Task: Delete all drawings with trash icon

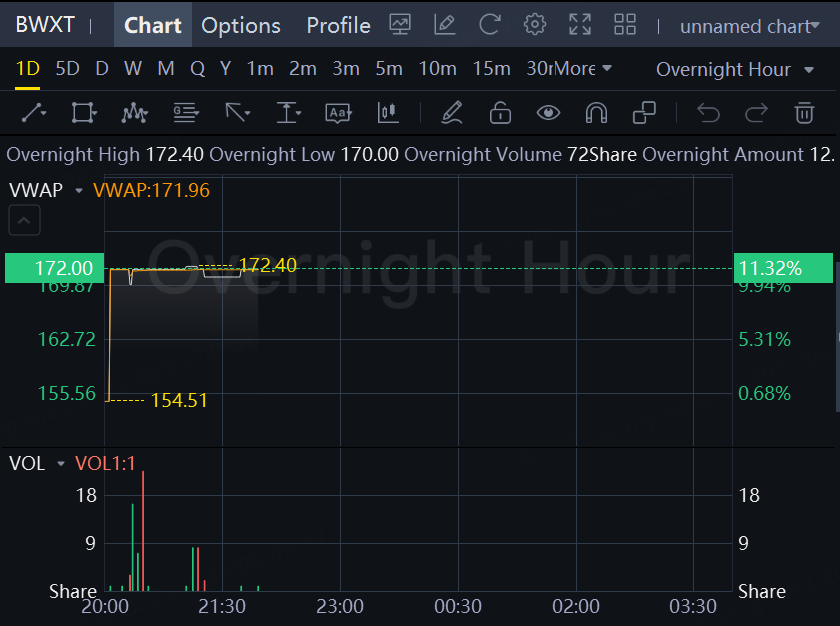Action: pyautogui.click(x=804, y=113)
